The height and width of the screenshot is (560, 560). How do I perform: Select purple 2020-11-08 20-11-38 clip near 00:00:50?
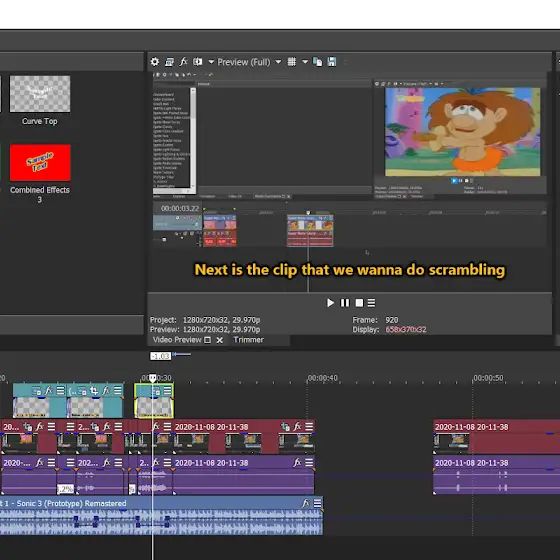point(496,475)
